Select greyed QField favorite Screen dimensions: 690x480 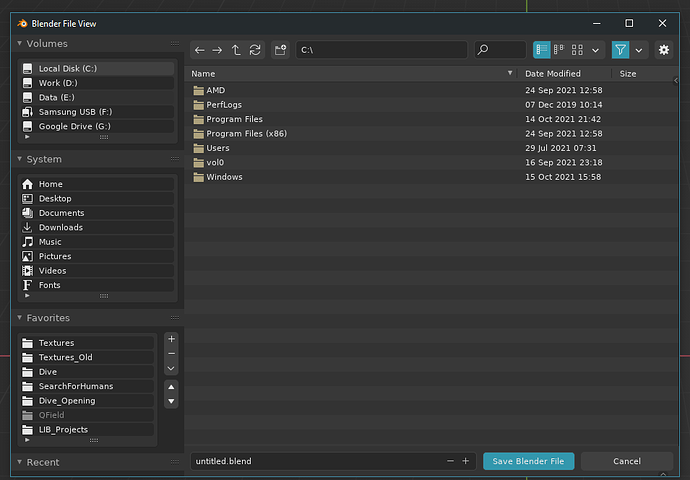[87, 415]
